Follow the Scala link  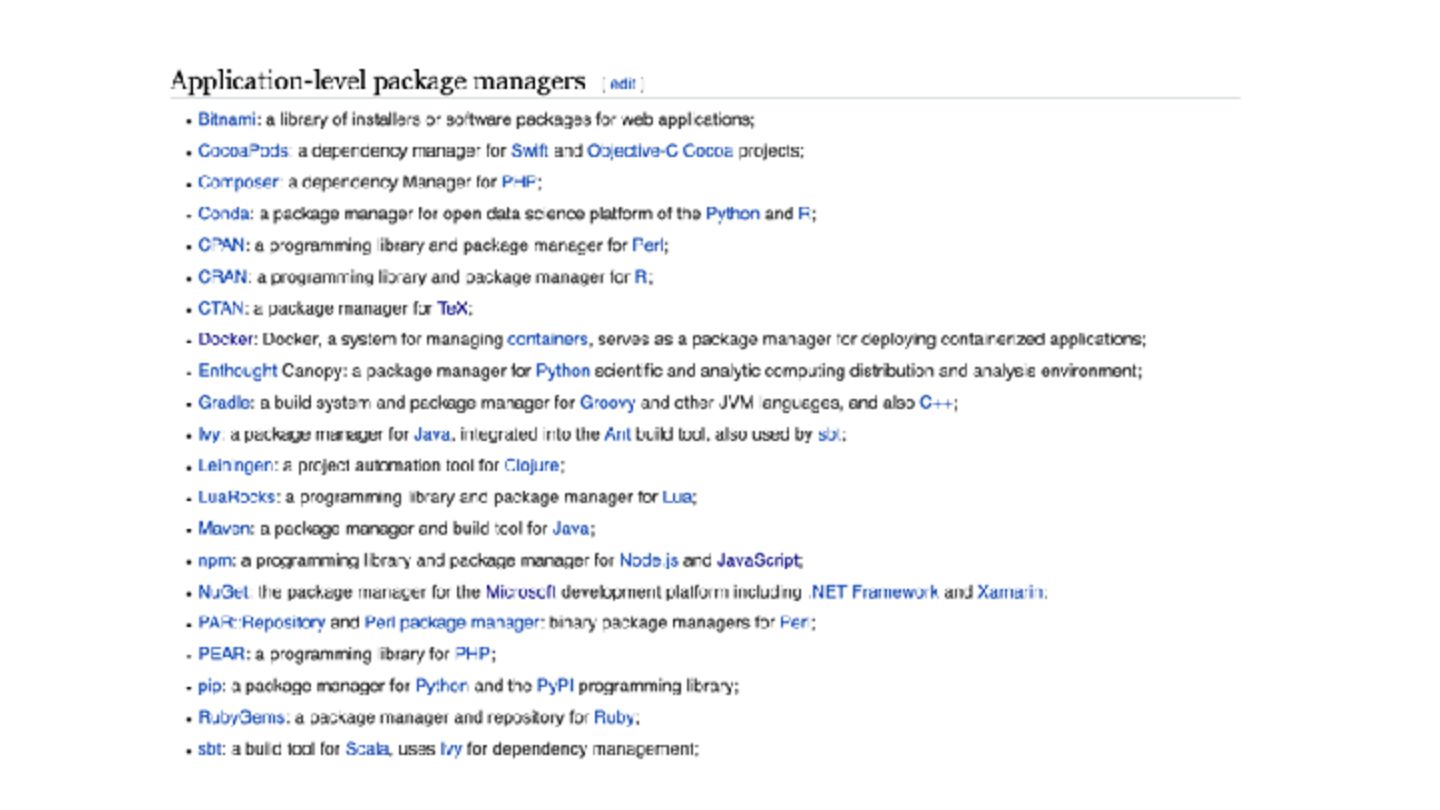(366, 749)
